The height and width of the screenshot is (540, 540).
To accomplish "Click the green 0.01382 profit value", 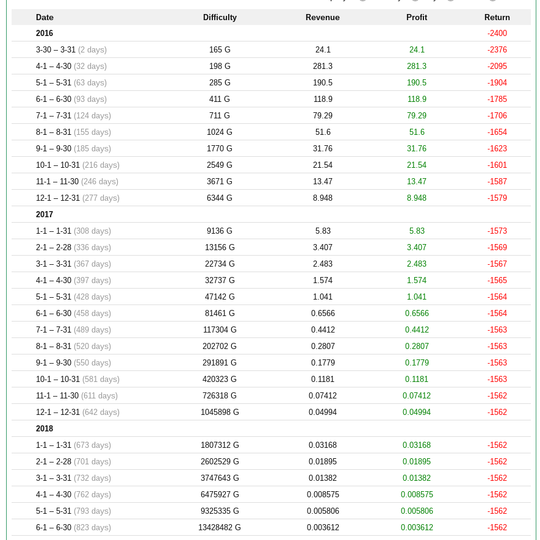I will tap(417, 478).
